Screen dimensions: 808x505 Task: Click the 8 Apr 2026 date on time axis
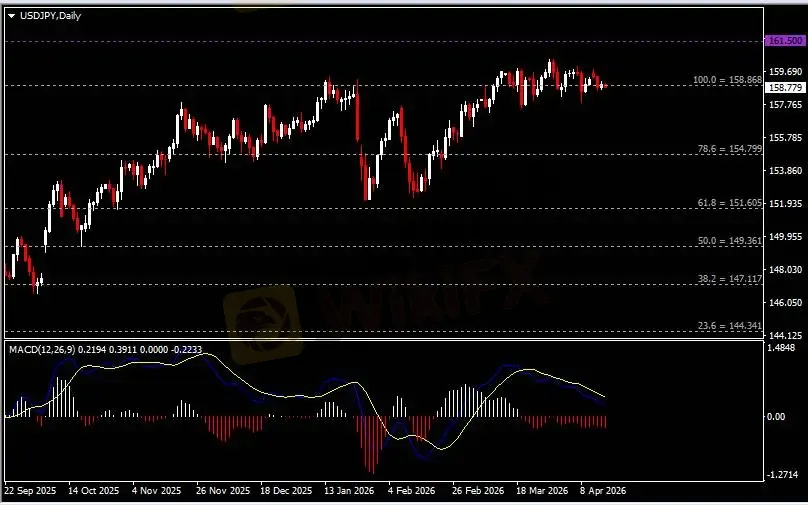(601, 491)
